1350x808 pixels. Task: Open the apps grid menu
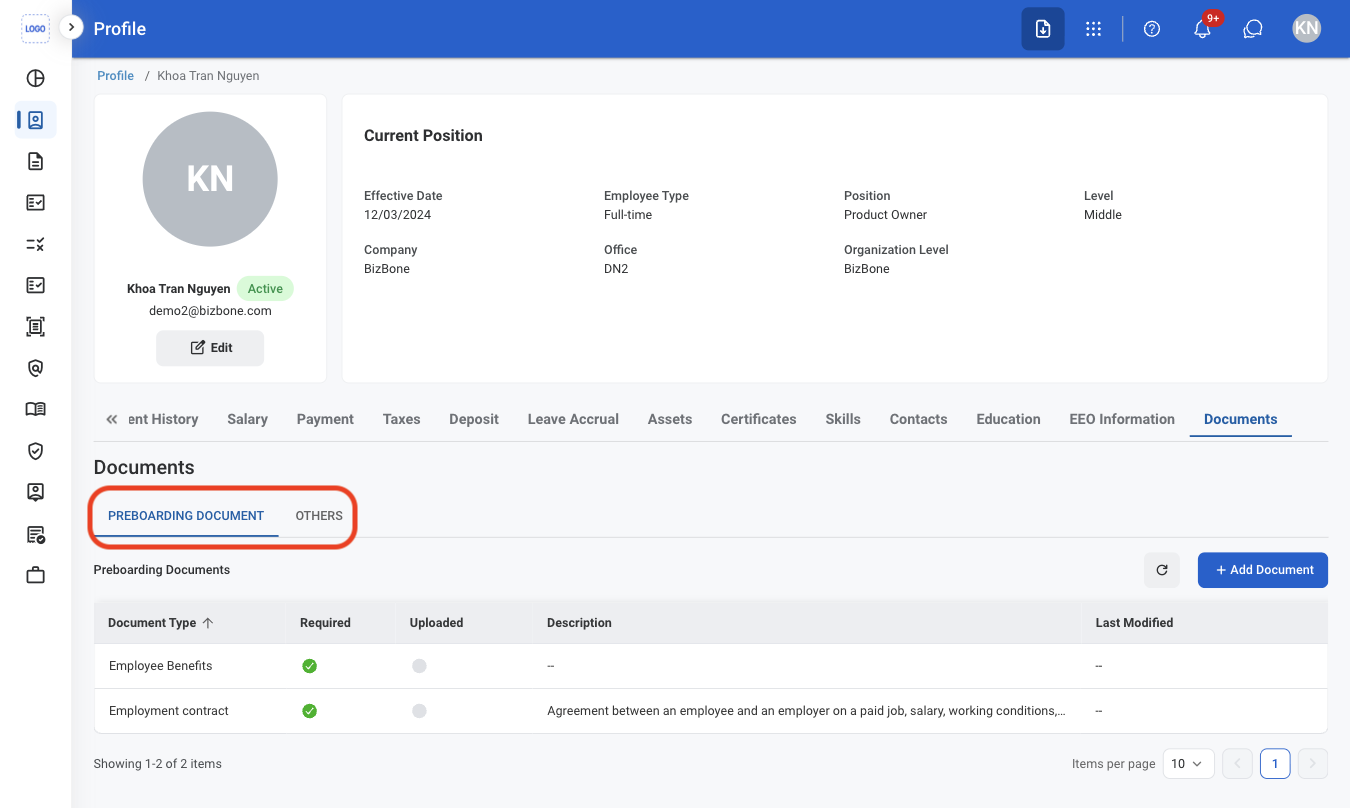click(1093, 29)
